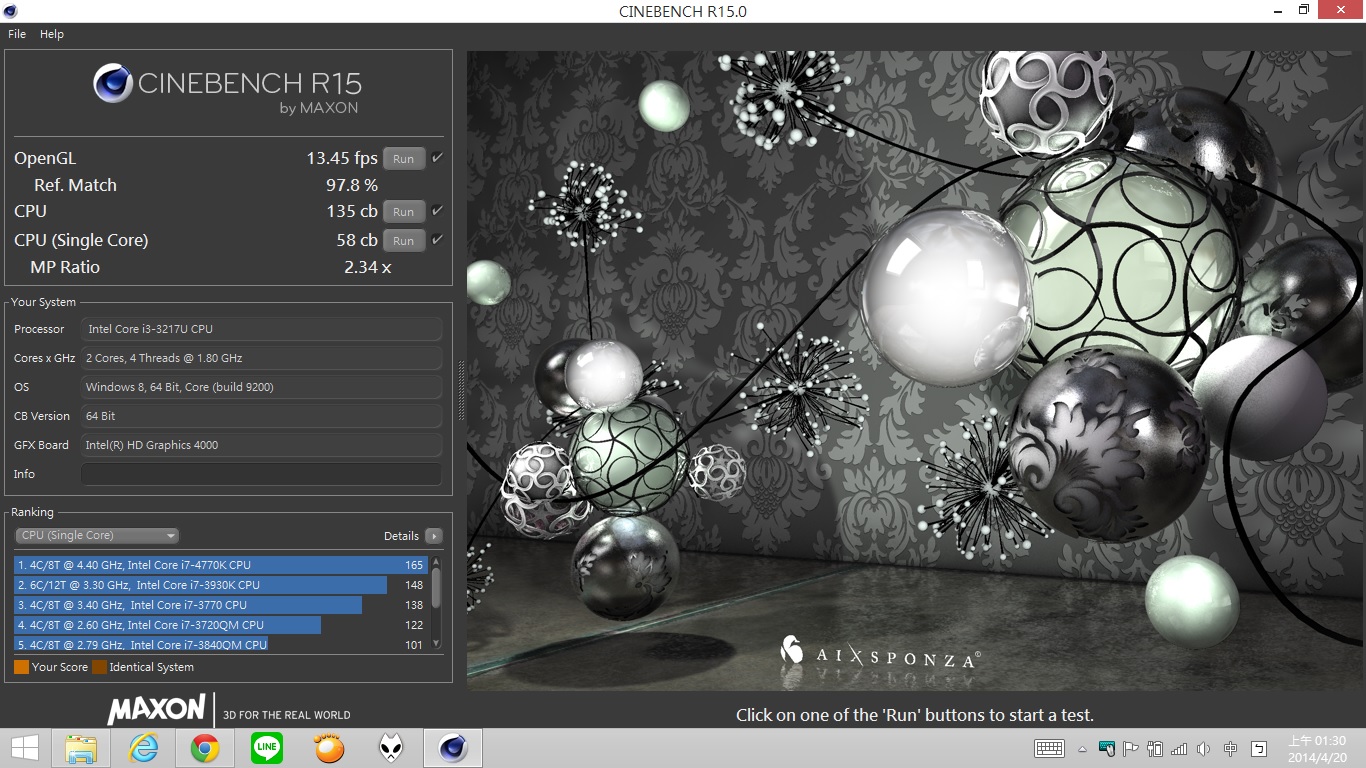
Task: Click the ranking scrollbar up arrow
Action: [436, 561]
